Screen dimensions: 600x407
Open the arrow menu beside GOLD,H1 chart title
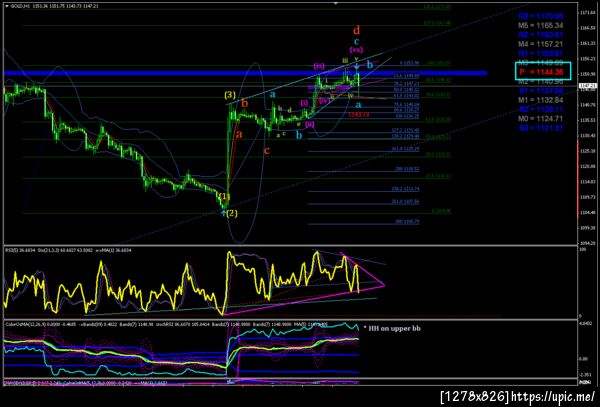click(x=7, y=7)
